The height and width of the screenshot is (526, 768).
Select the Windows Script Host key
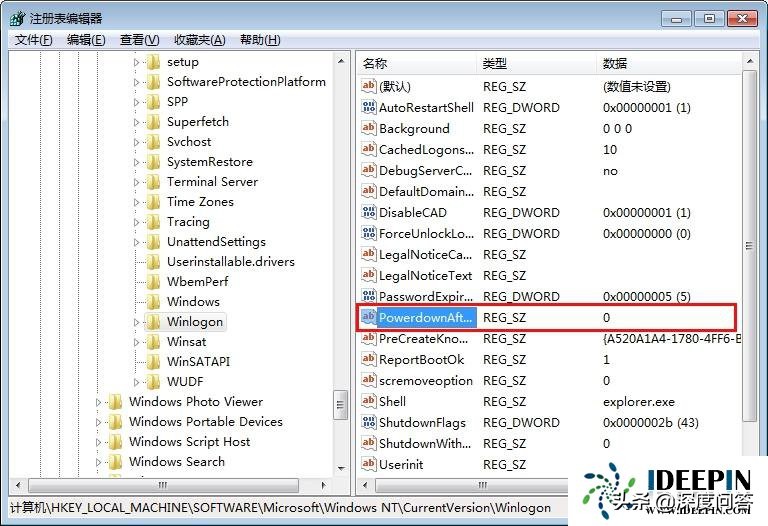point(190,442)
